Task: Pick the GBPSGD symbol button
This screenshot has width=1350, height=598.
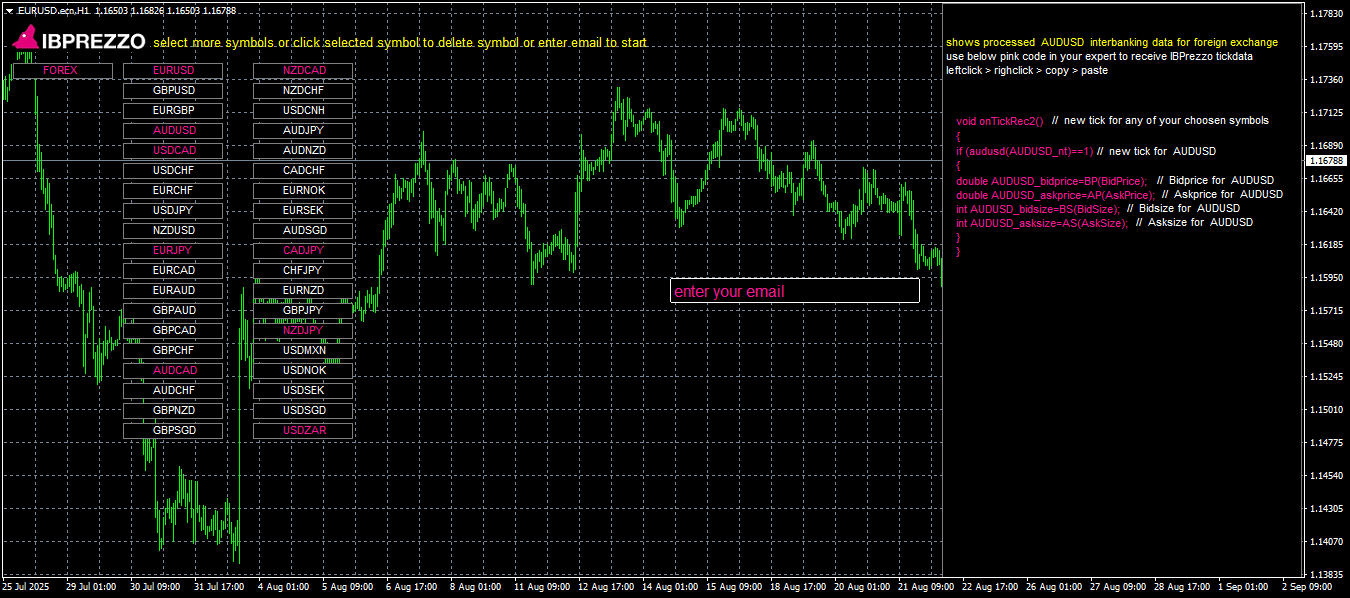Action: pyautogui.click(x=173, y=431)
